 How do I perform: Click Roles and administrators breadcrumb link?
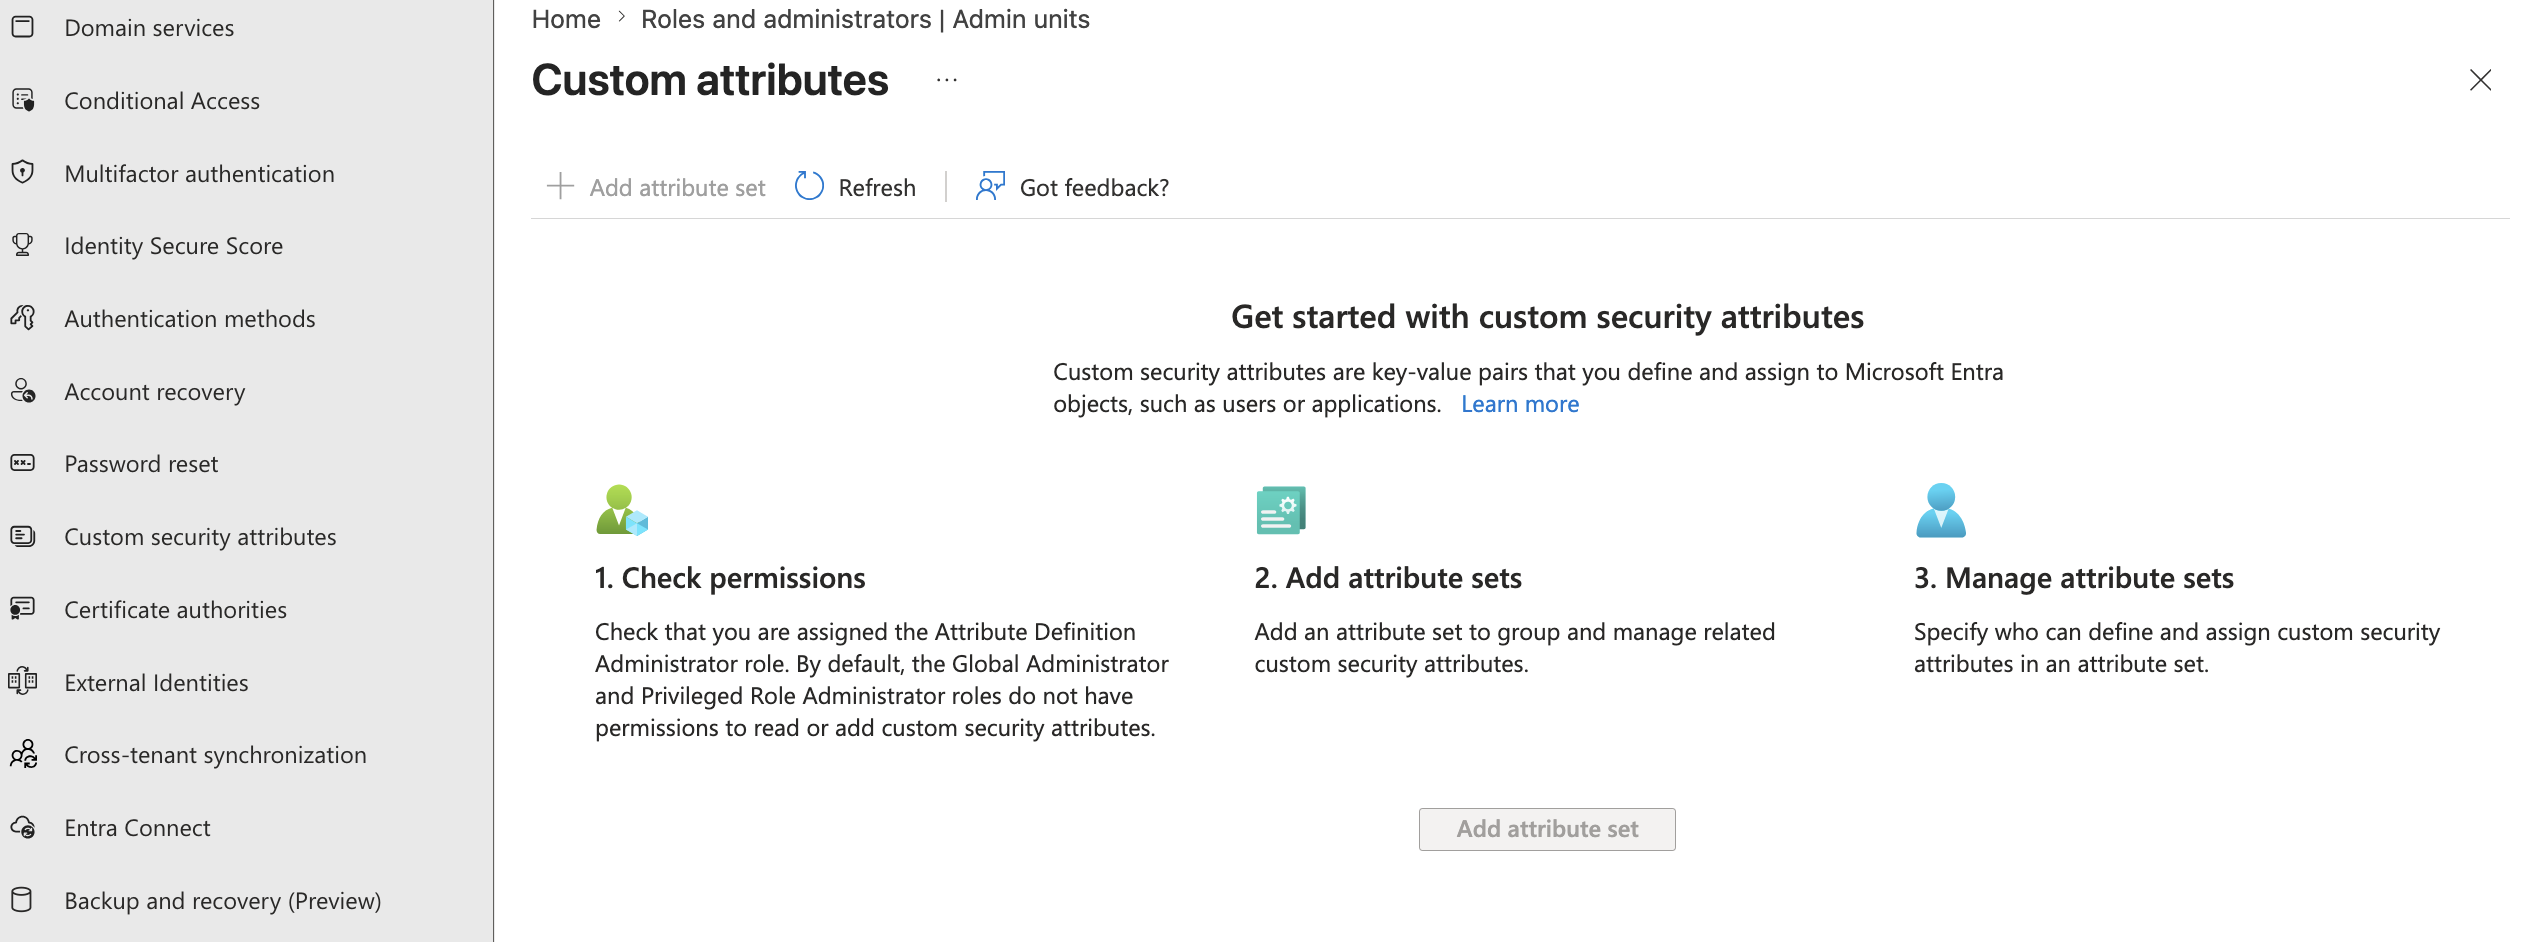tap(865, 19)
